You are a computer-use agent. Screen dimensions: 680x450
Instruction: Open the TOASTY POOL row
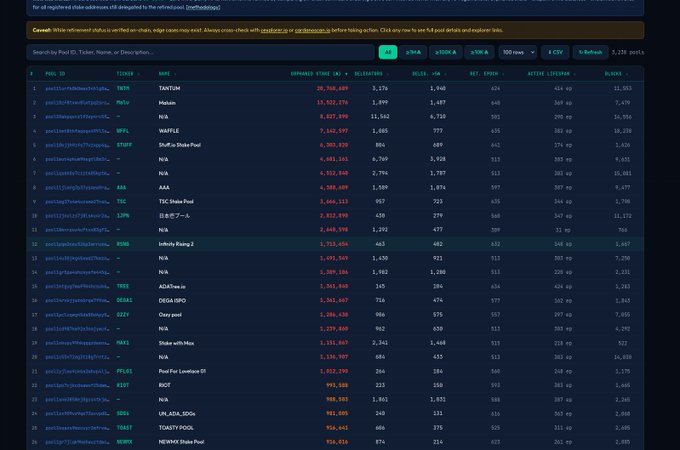335,428
